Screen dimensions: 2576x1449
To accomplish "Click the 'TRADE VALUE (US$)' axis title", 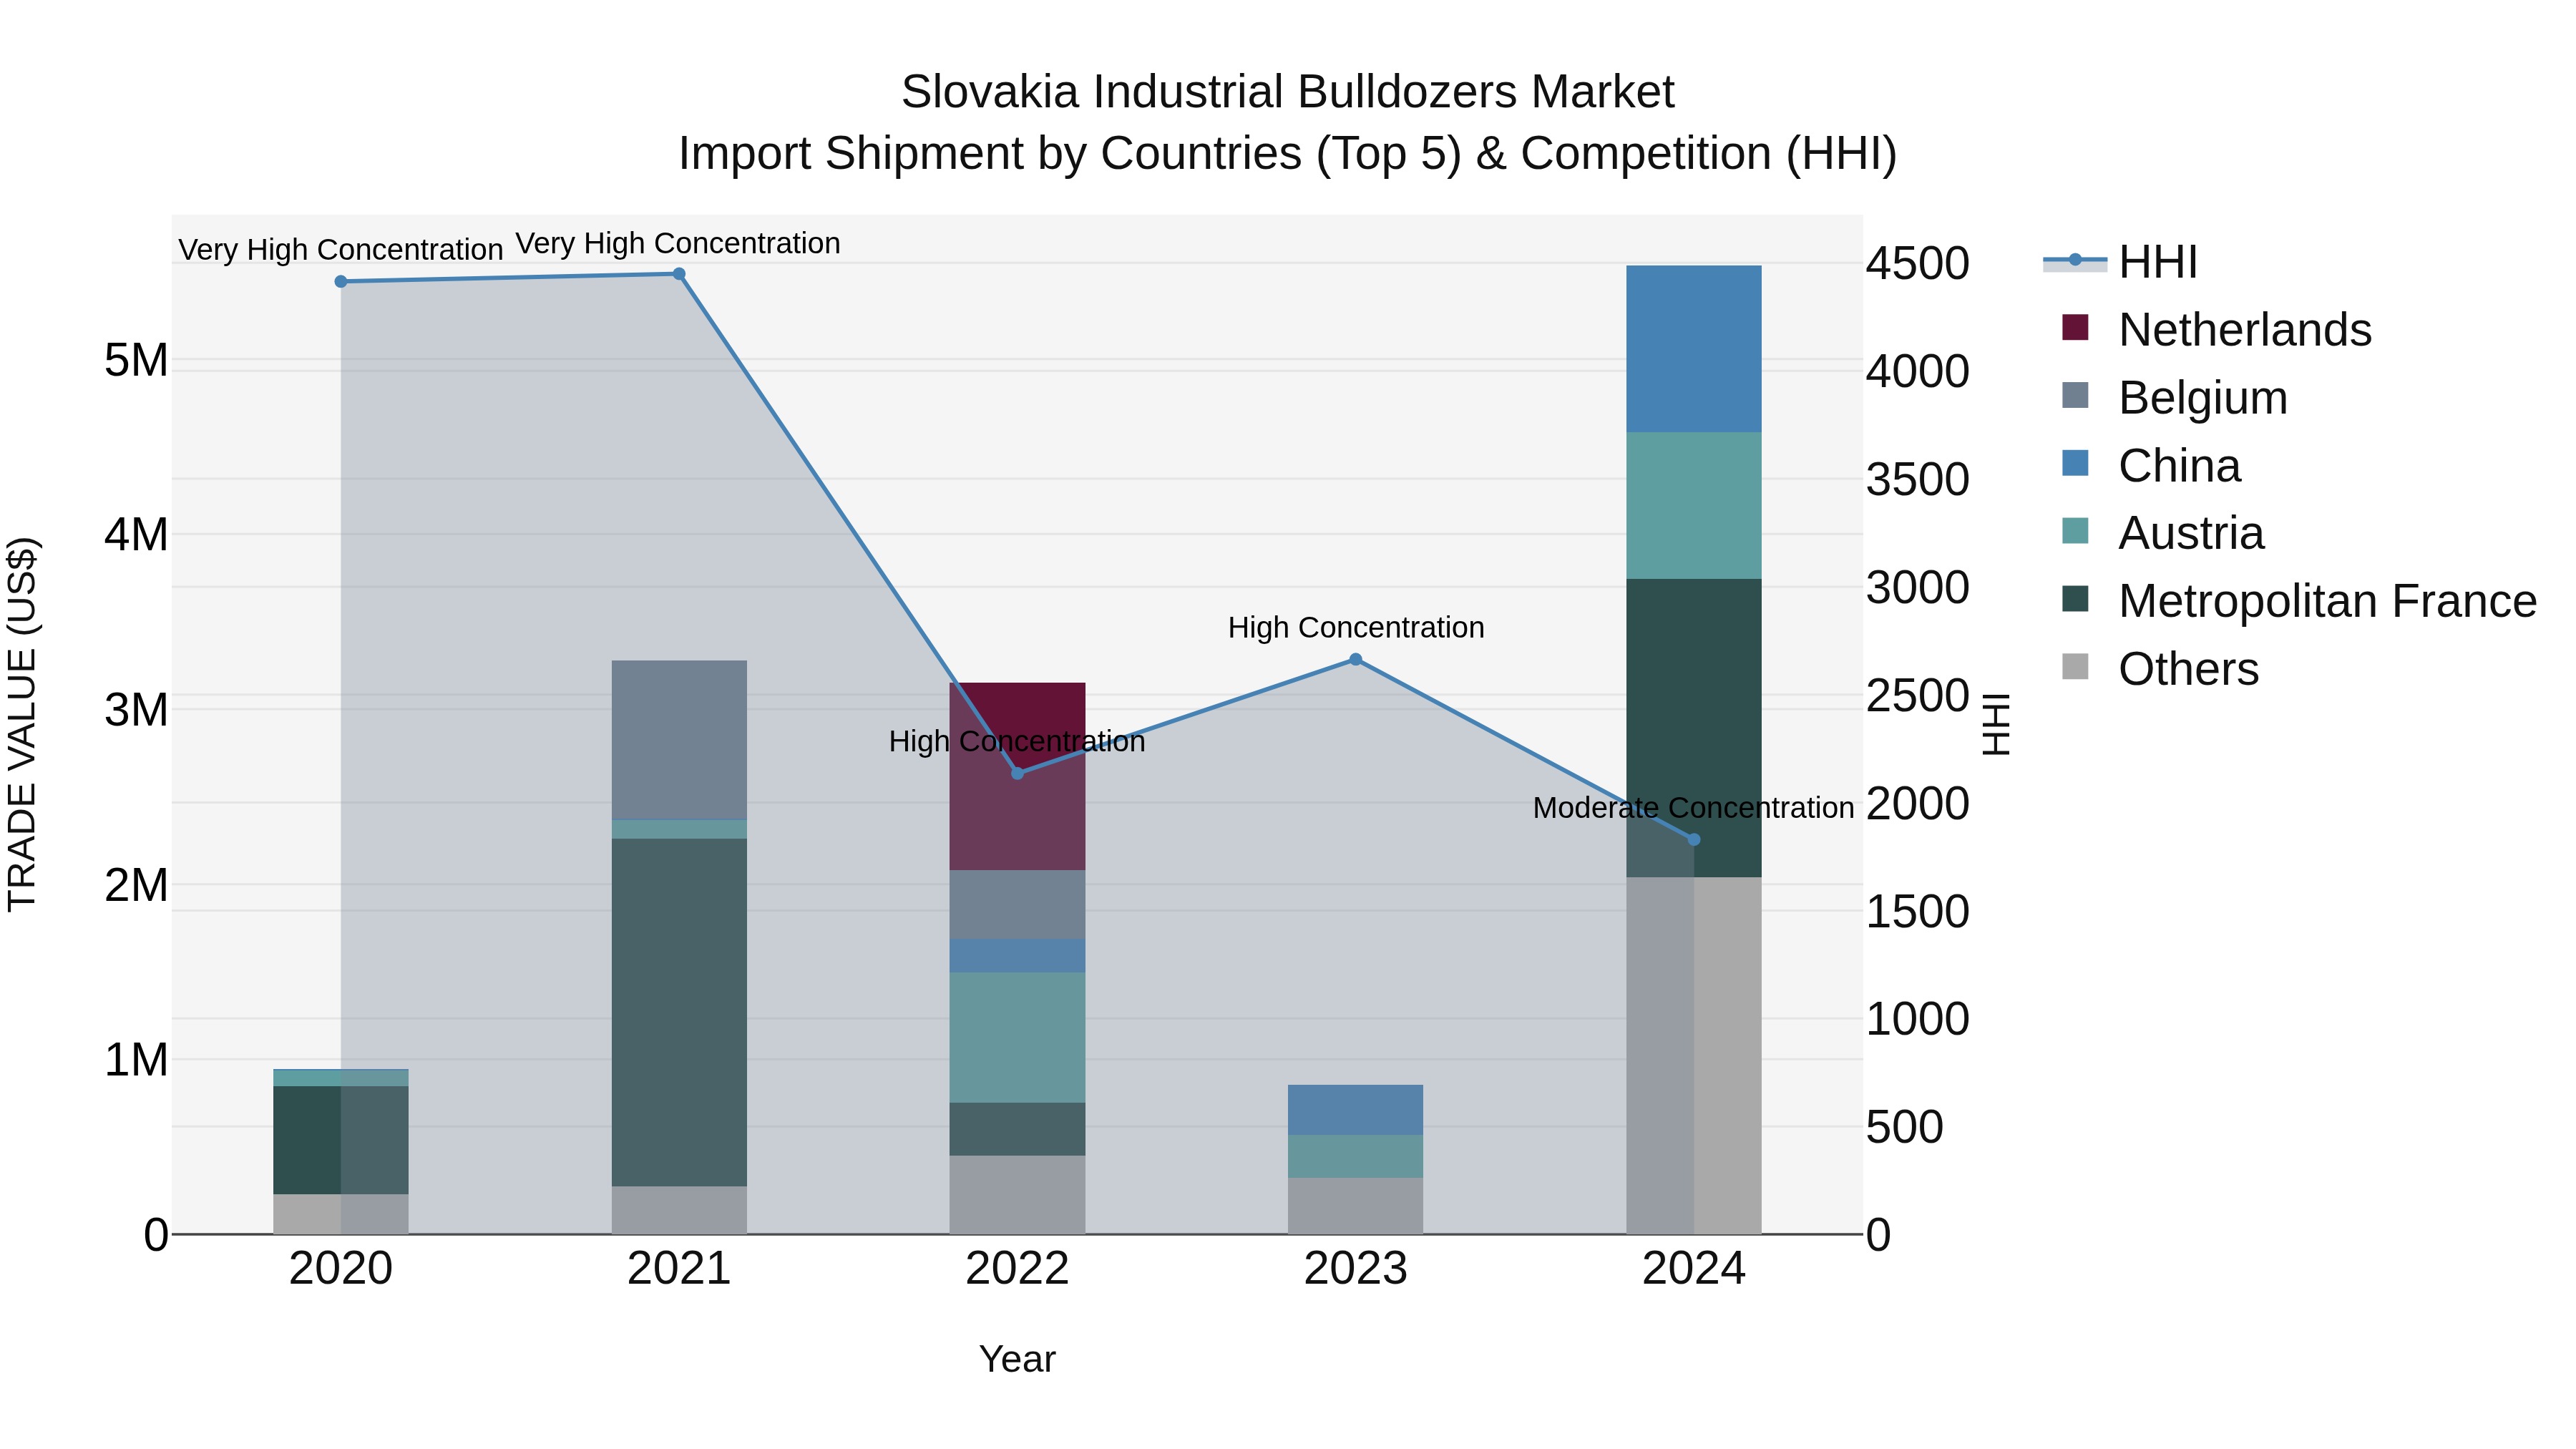I will [x=22, y=724].
